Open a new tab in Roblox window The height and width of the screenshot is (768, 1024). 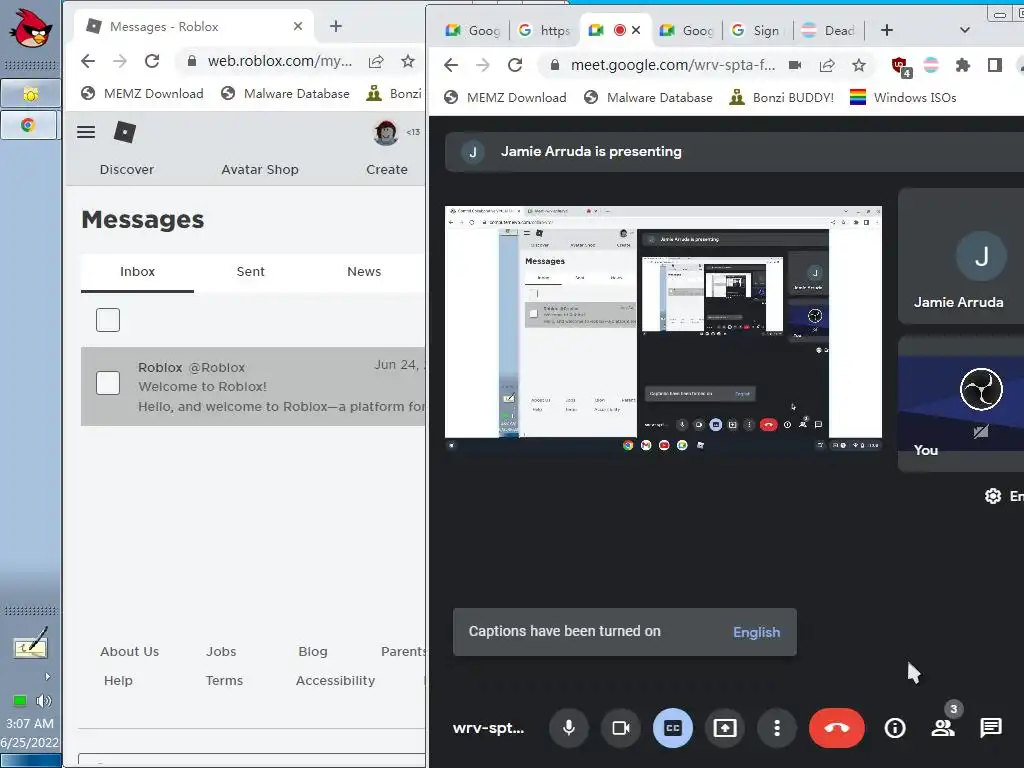click(336, 26)
